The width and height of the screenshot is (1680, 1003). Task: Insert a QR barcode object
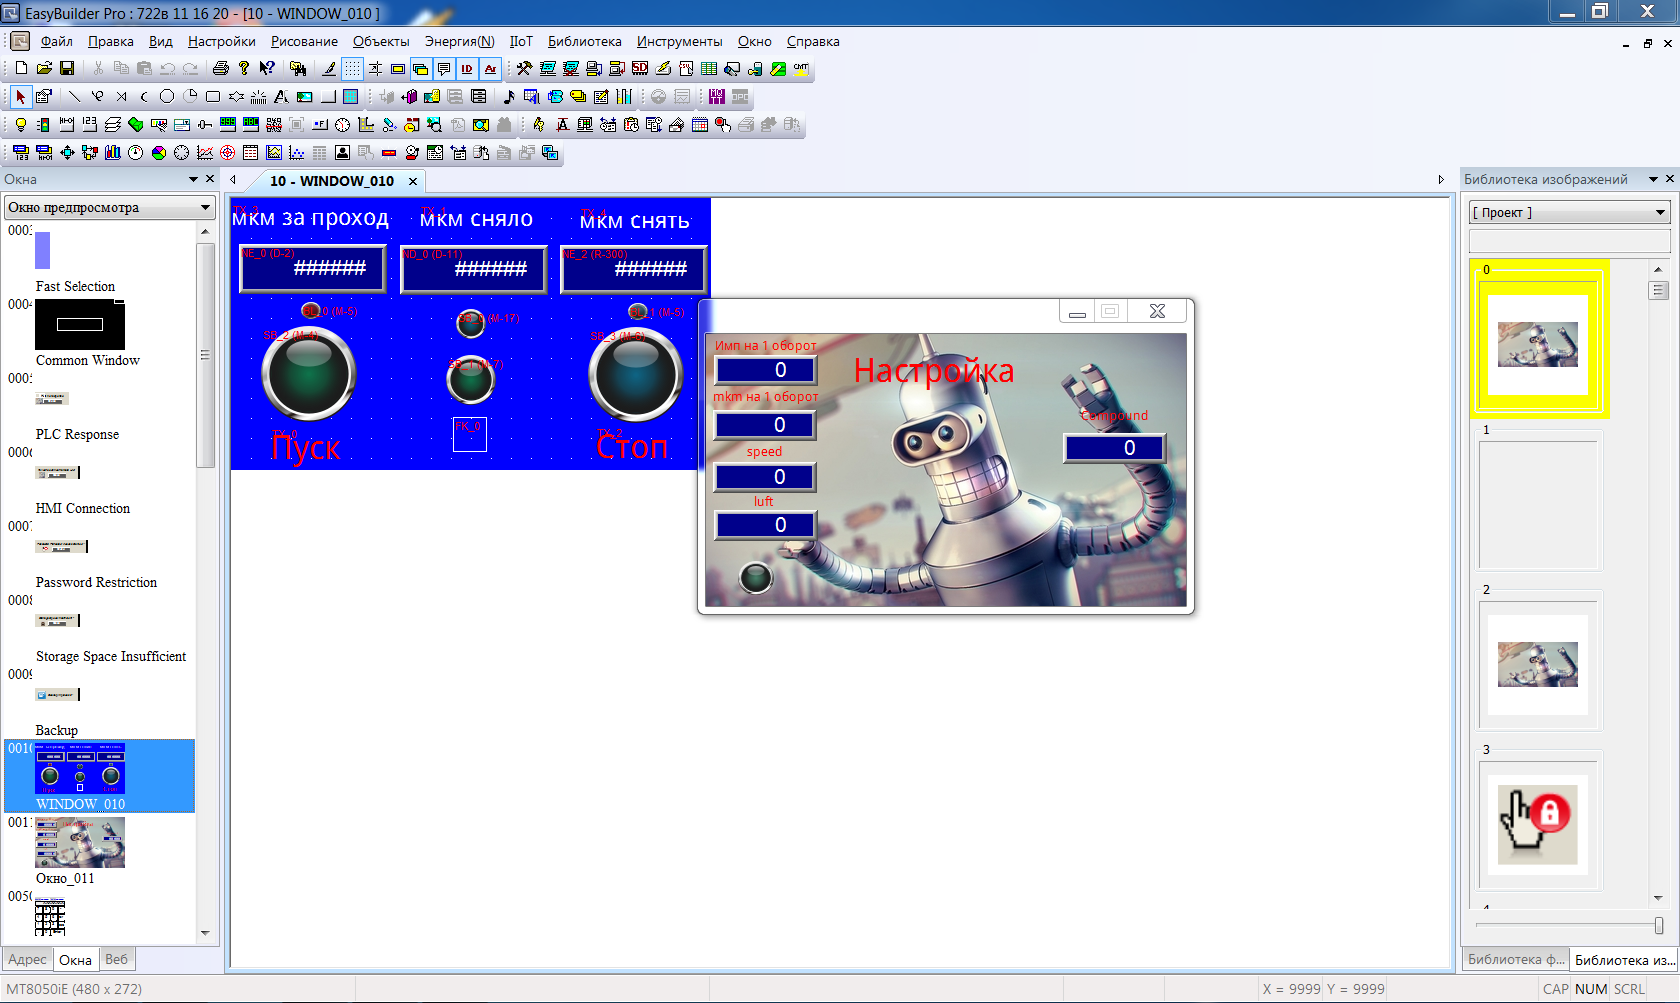click(x=274, y=124)
